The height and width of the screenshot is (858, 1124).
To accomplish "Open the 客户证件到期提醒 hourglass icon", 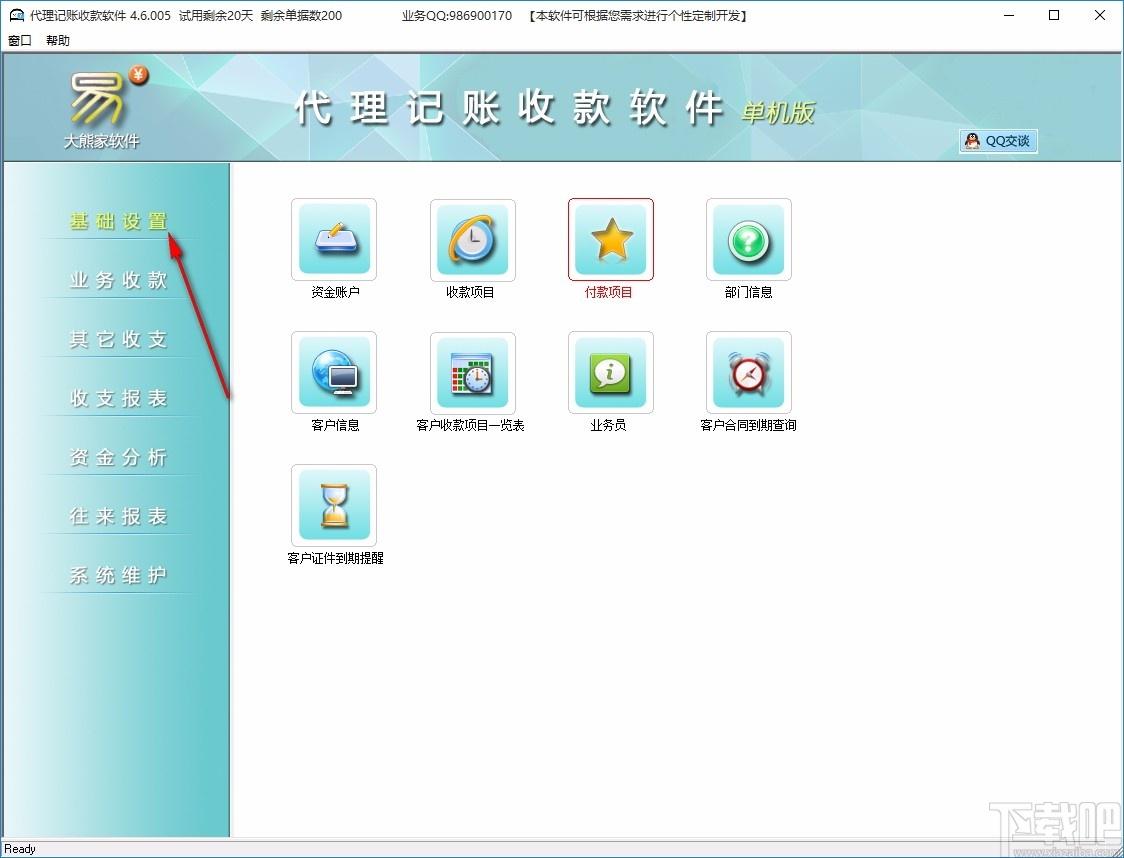I will coord(334,505).
